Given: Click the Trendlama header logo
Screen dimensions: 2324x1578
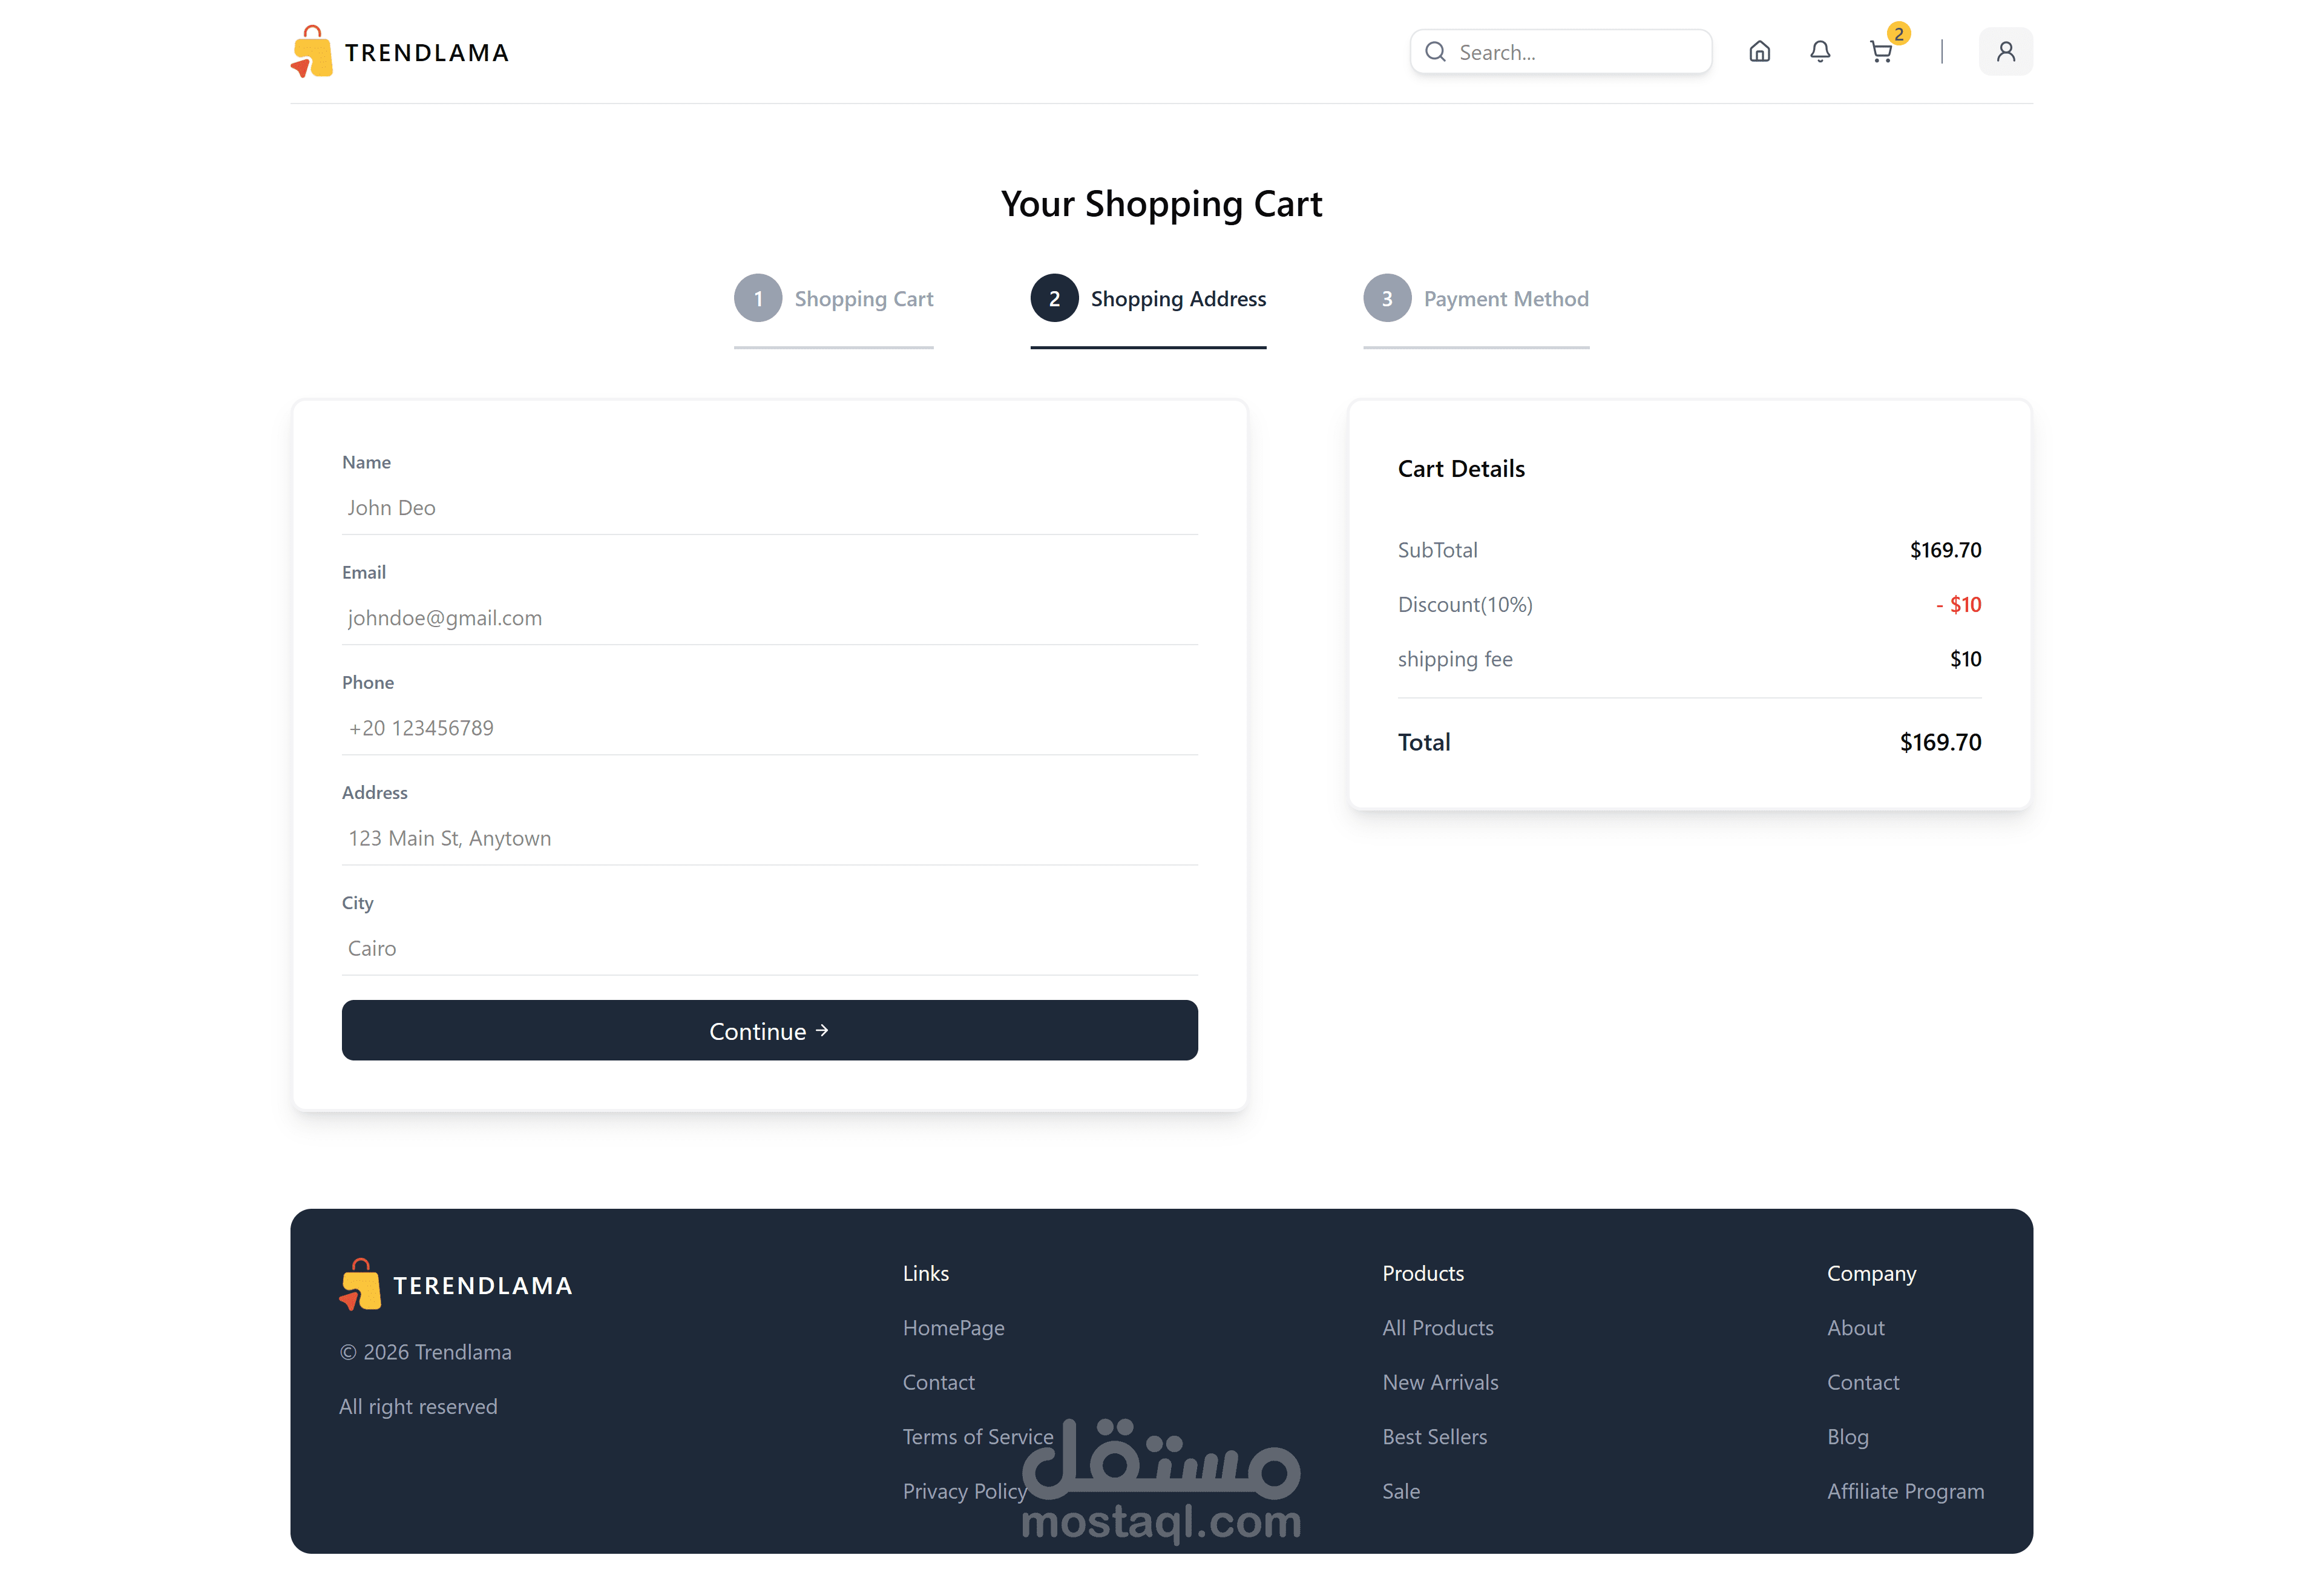Looking at the screenshot, I should pyautogui.click(x=400, y=52).
